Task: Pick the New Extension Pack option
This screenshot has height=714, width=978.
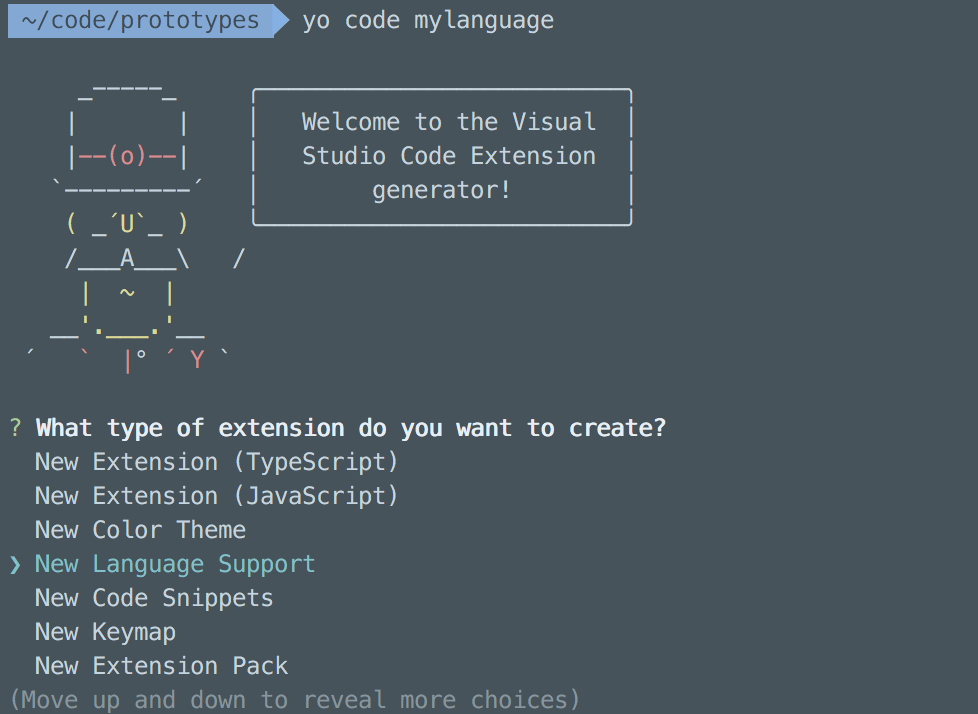Action: 161,666
